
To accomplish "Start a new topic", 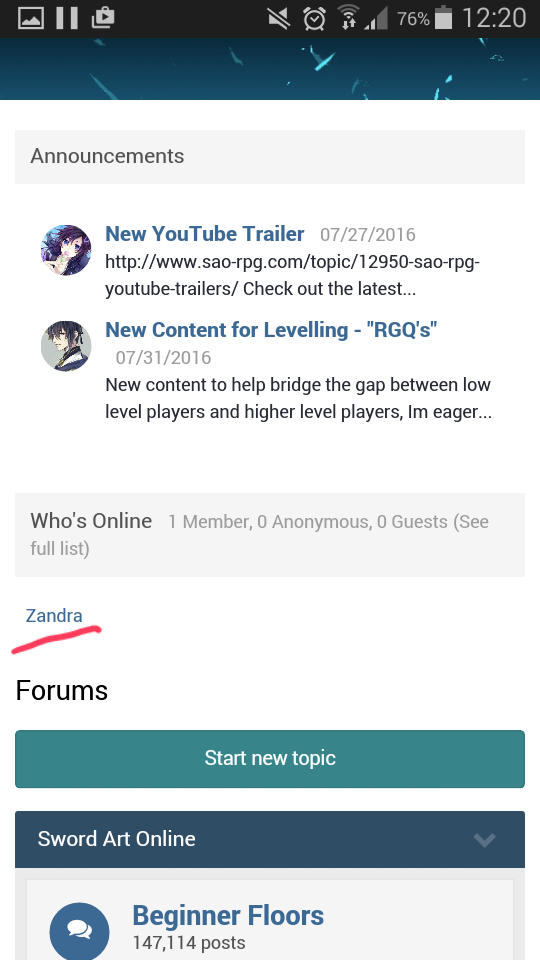I will pos(270,759).
